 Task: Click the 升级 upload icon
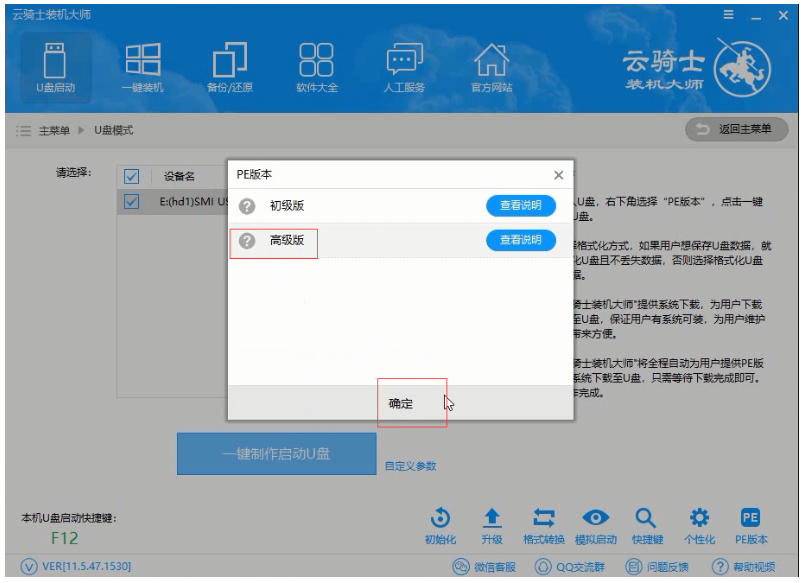tap(492, 521)
